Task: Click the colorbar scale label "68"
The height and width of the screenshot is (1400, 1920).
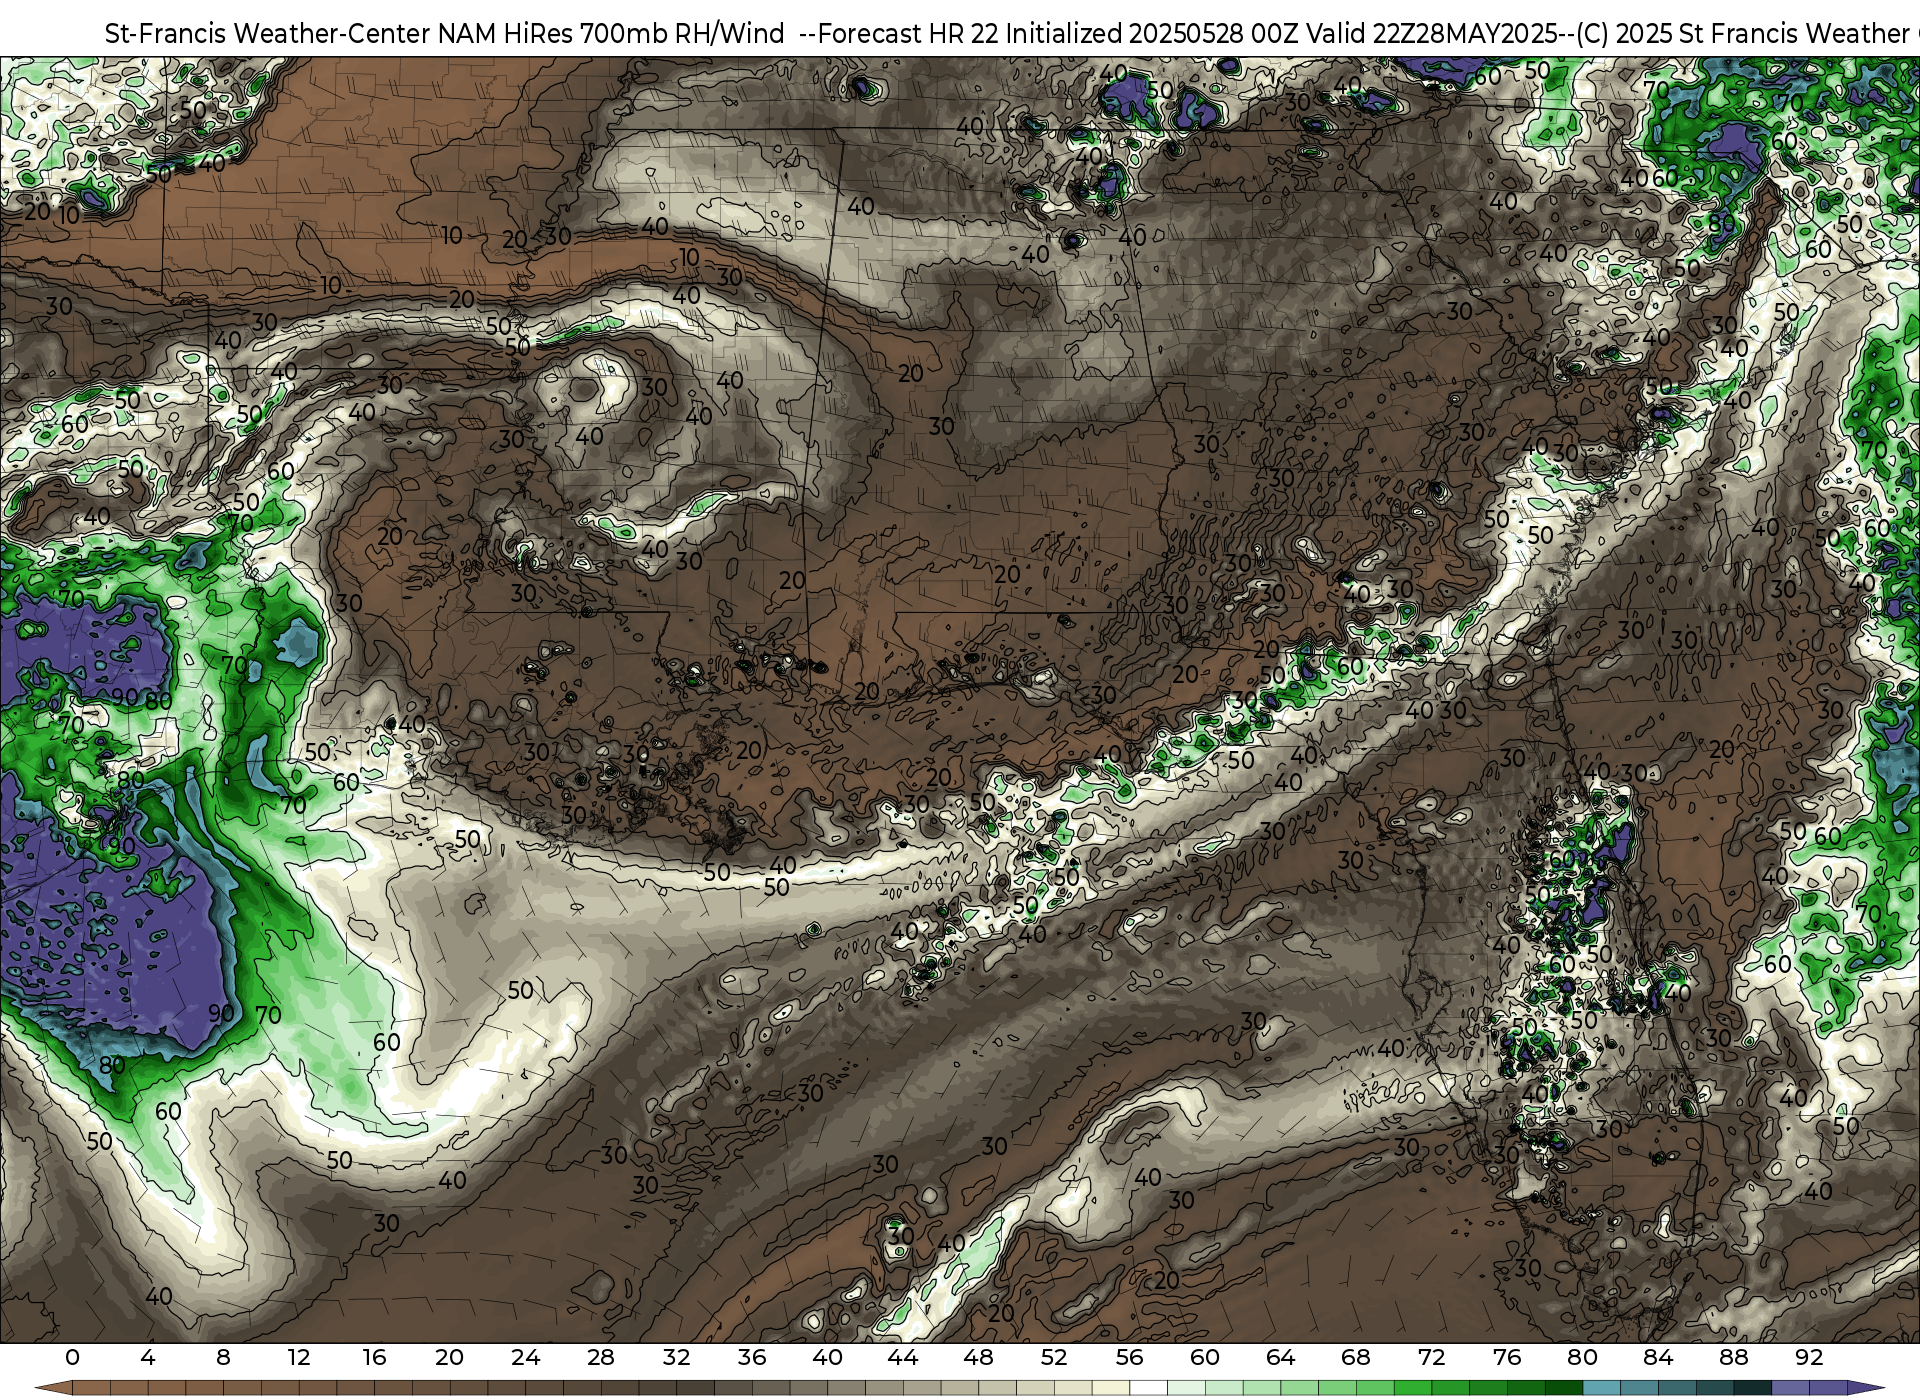Action: [x=1356, y=1357]
